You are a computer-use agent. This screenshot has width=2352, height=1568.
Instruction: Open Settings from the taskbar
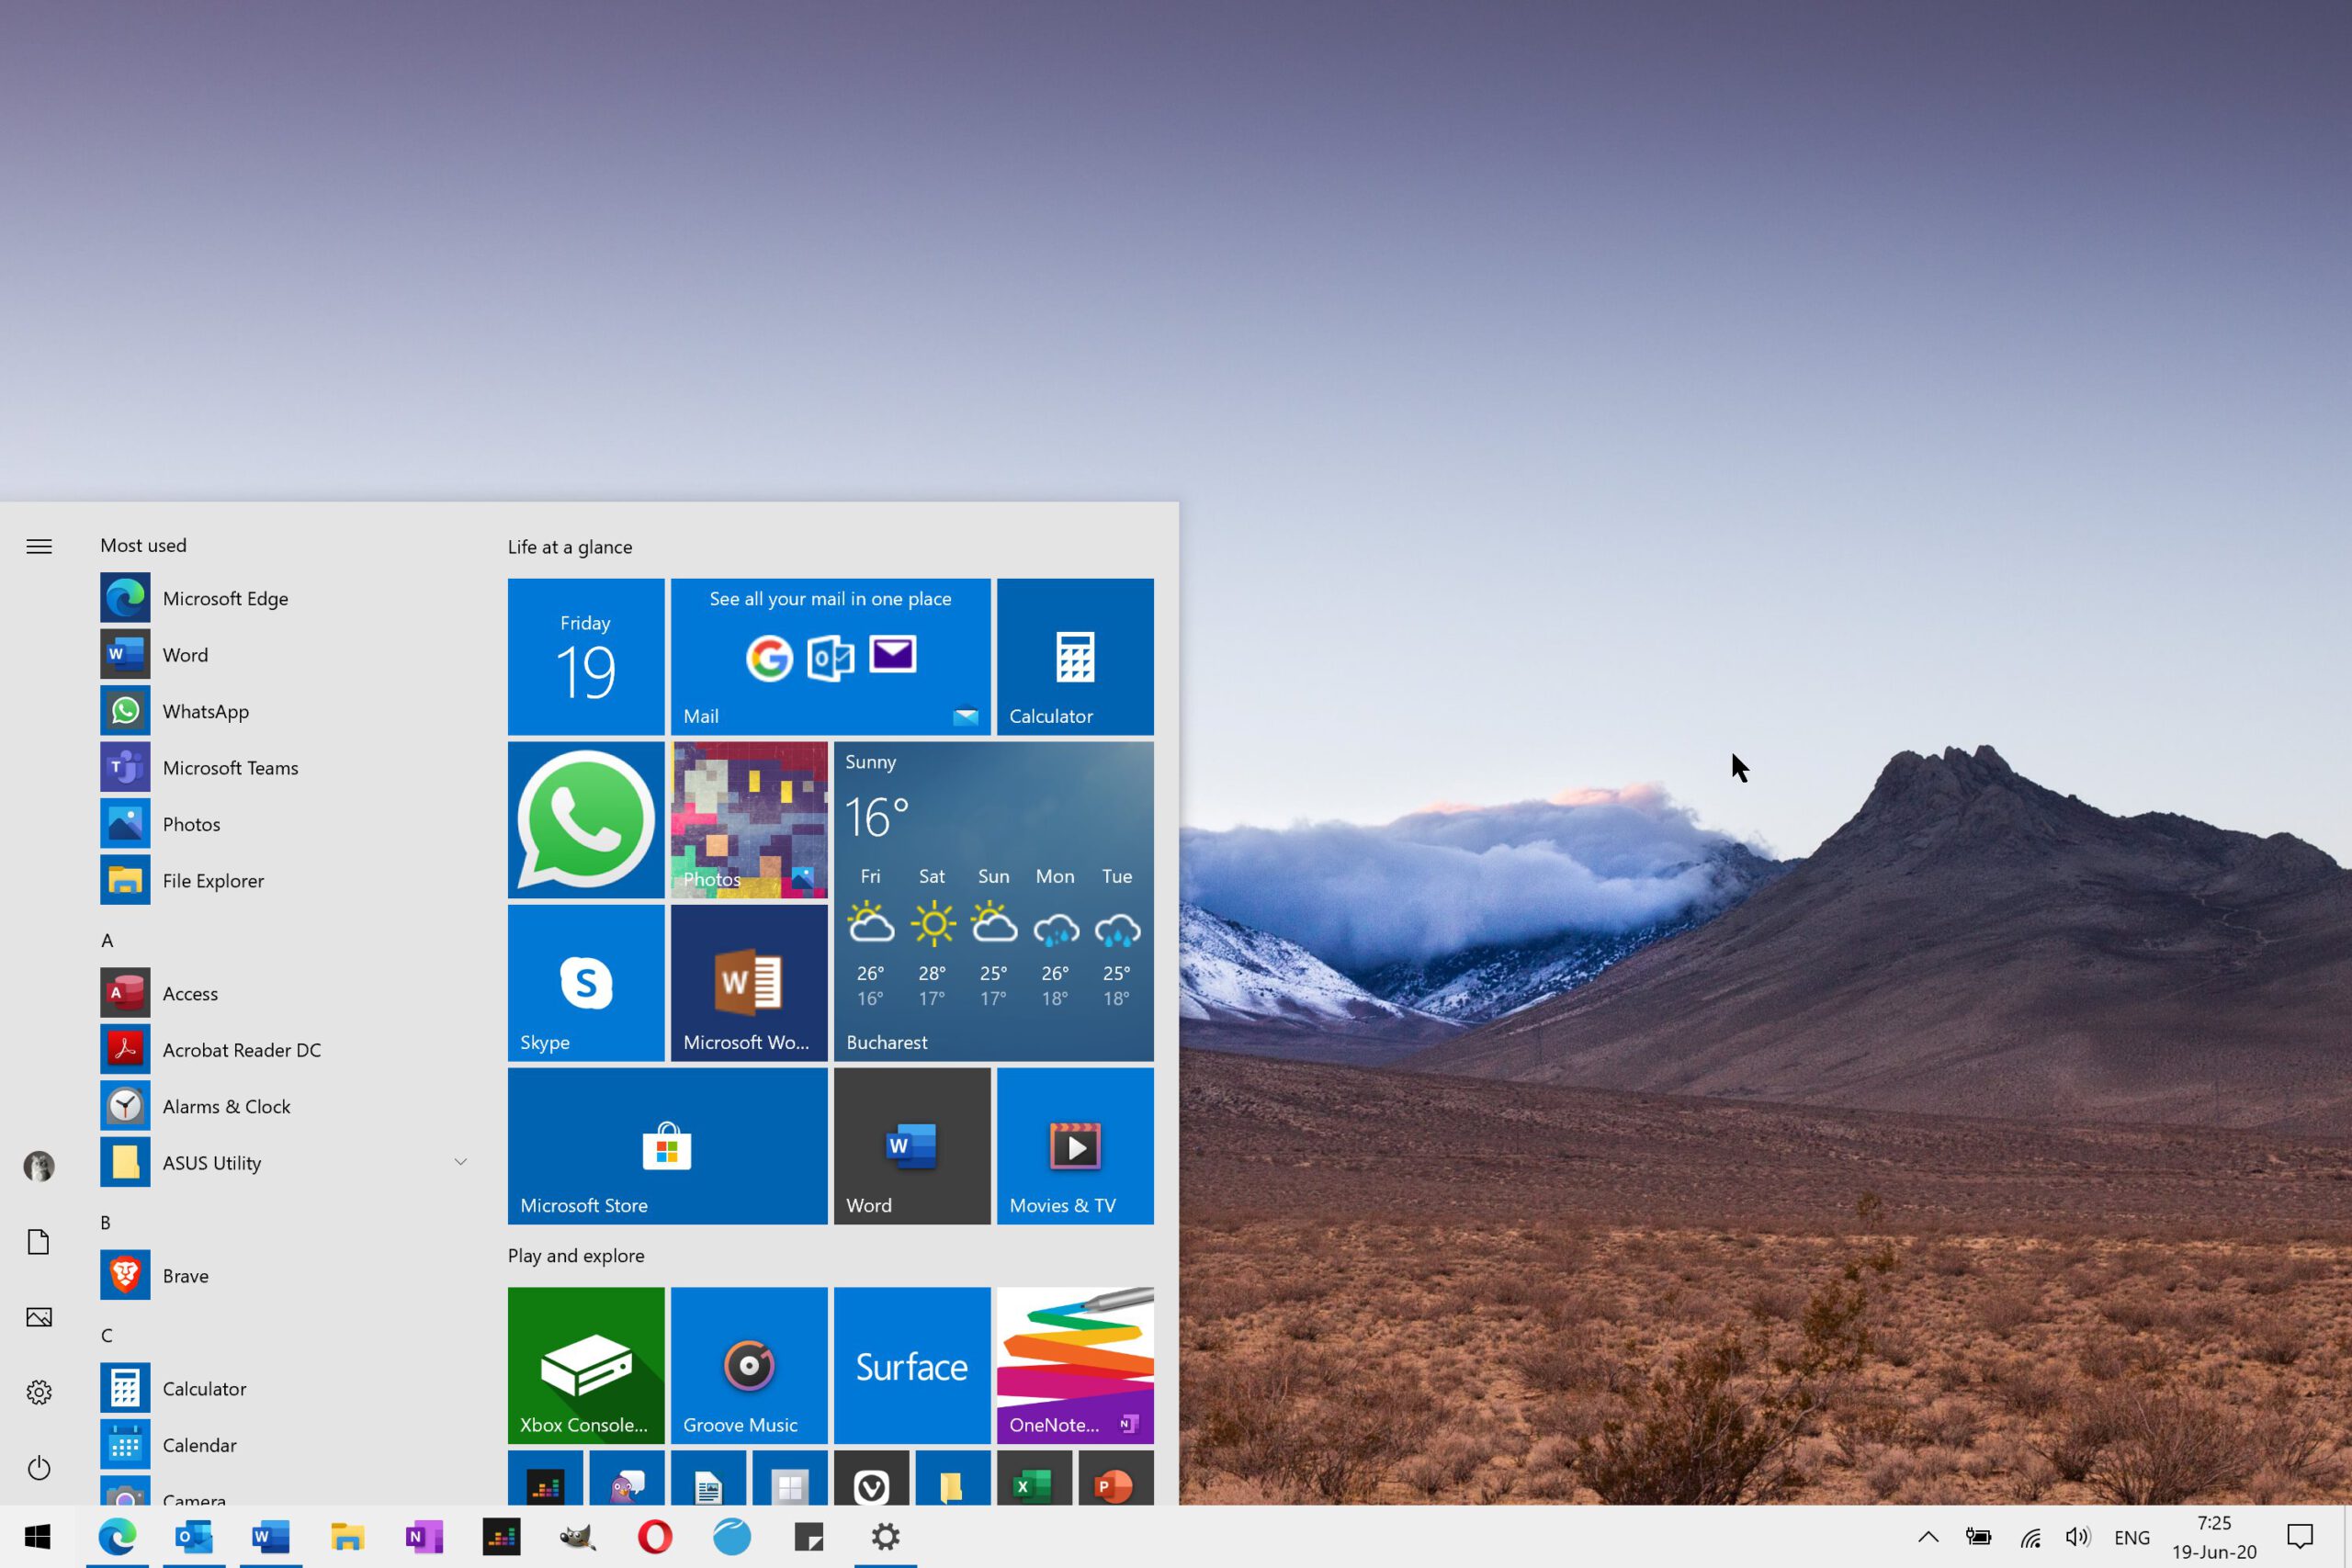point(885,1537)
